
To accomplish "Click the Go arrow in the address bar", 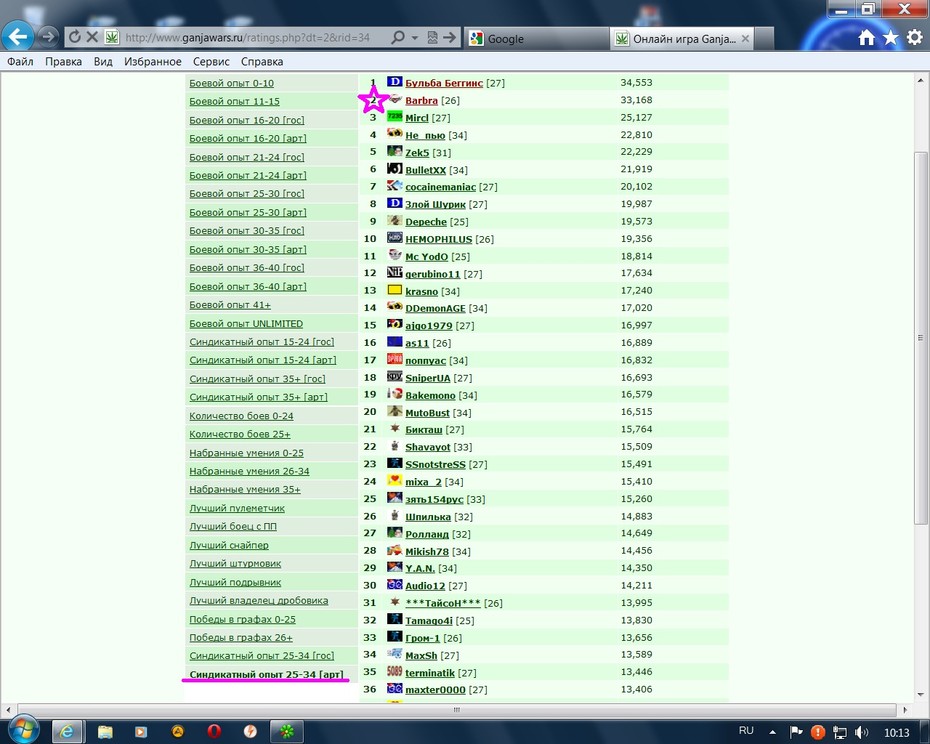I will (450, 37).
